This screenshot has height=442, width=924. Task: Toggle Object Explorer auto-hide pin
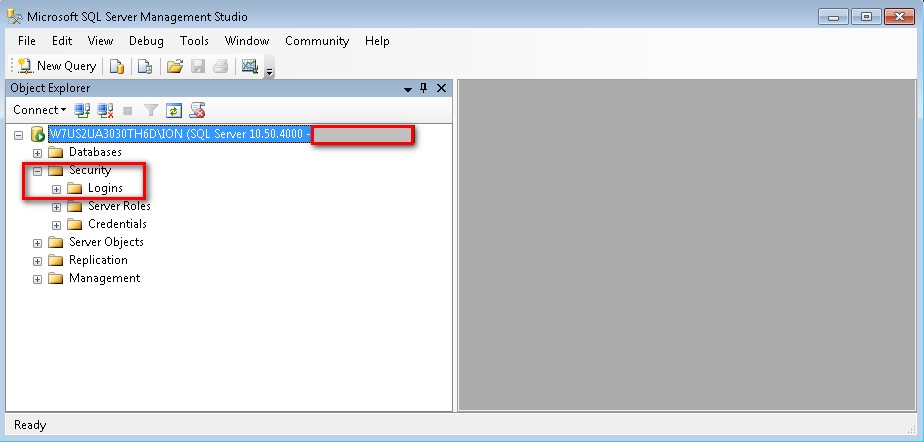(423, 88)
